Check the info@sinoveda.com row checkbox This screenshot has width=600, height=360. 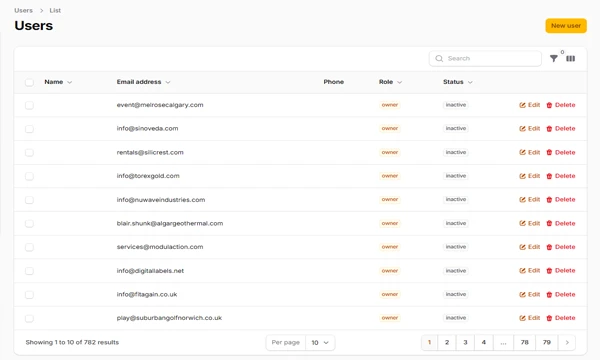[x=29, y=129]
